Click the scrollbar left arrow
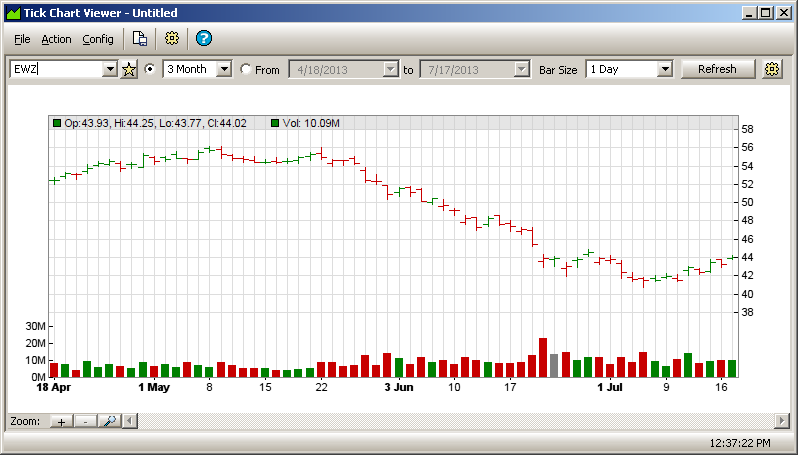The width and height of the screenshot is (798, 455). (x=130, y=421)
